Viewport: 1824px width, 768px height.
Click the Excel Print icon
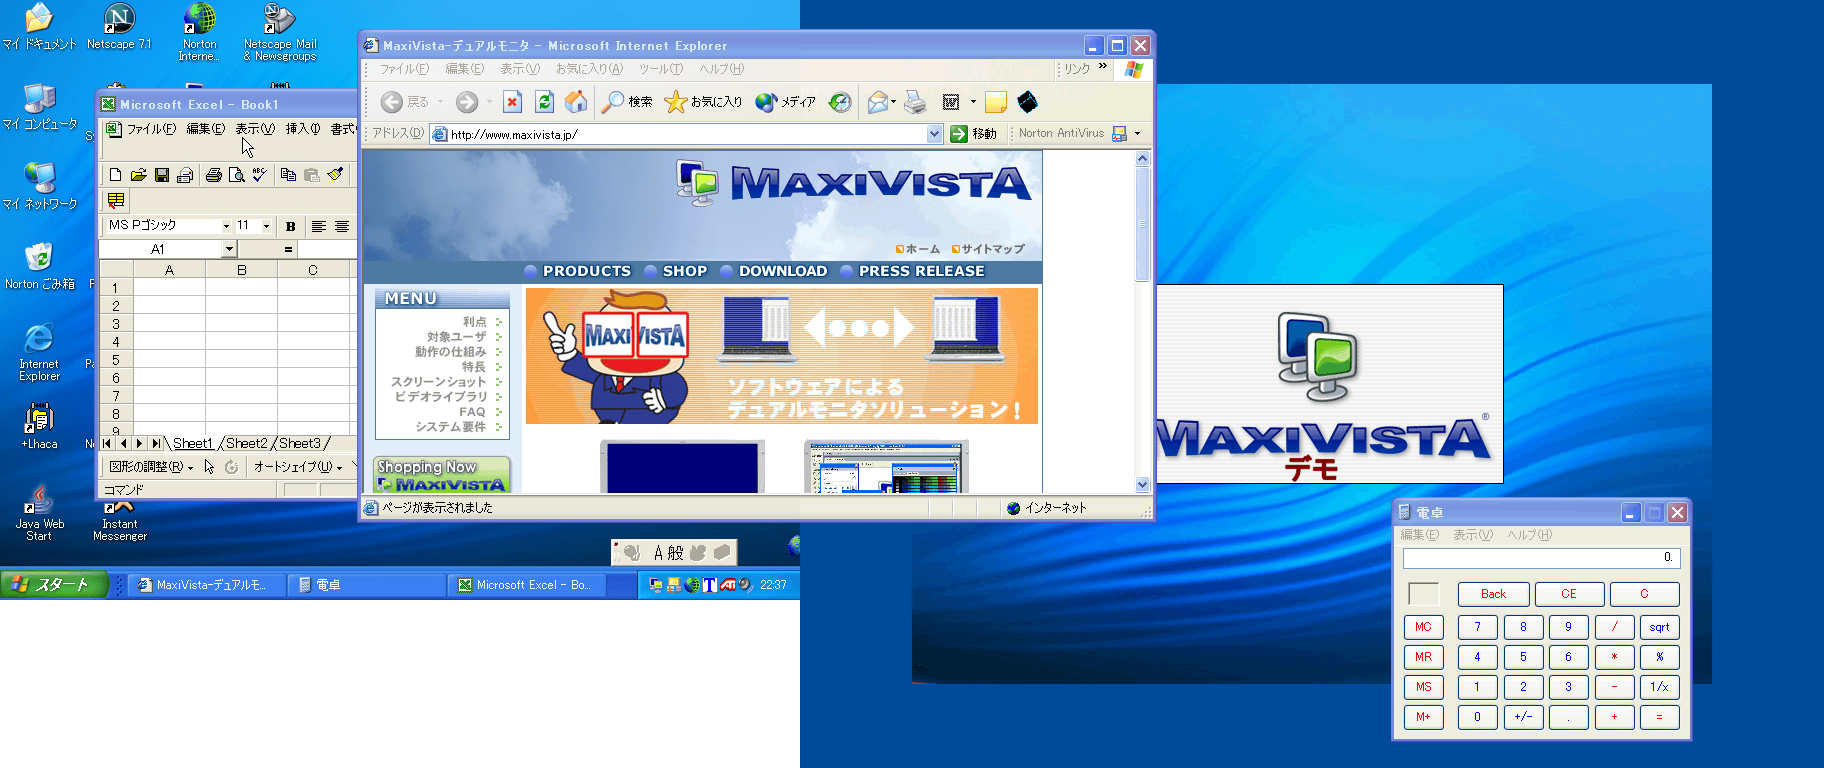[213, 175]
